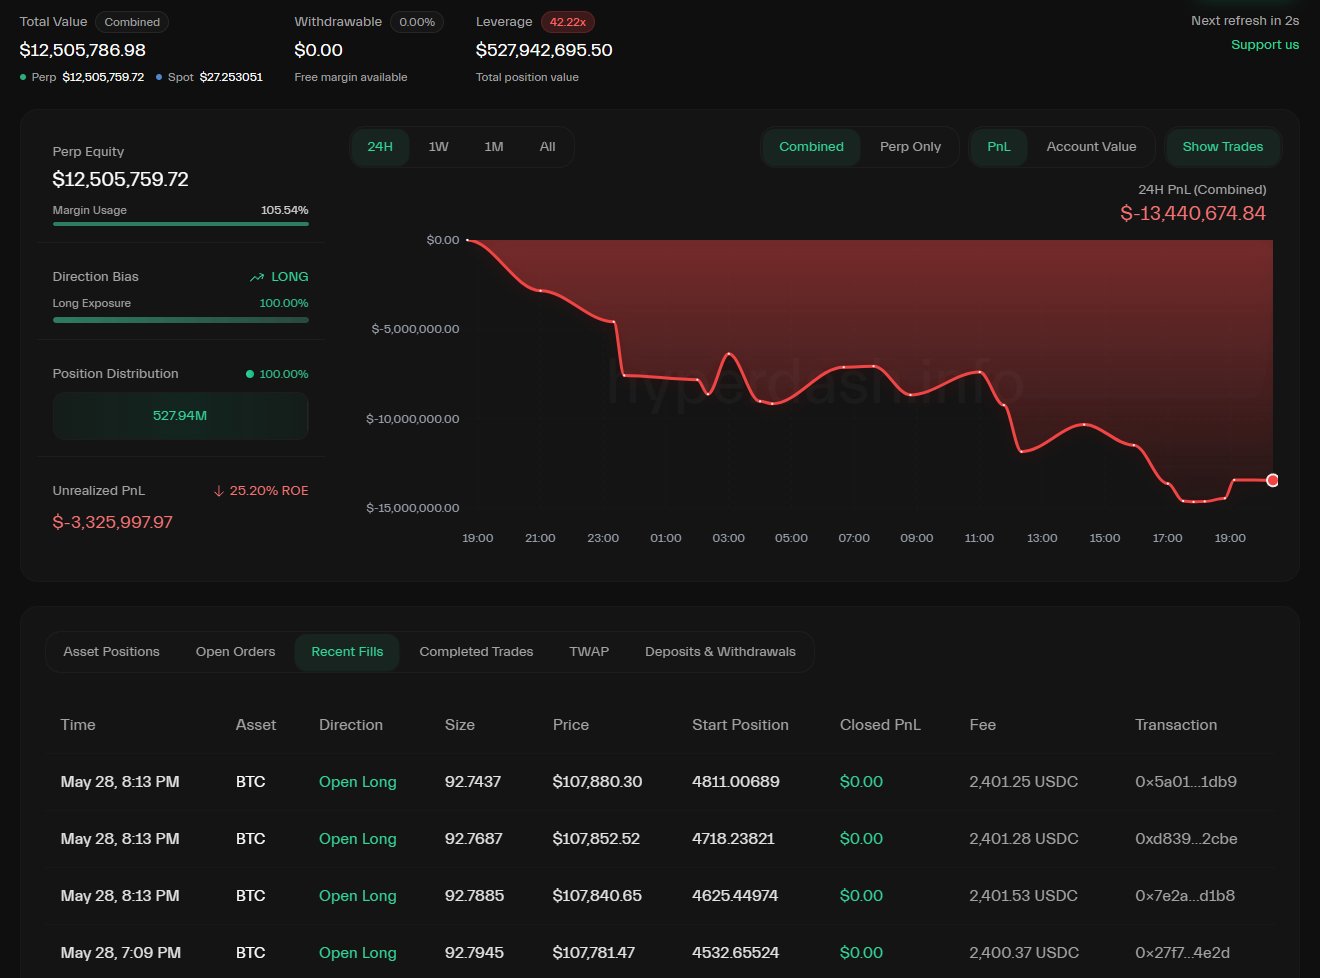Open transaction 0x5a01...1db9

pos(1185,782)
